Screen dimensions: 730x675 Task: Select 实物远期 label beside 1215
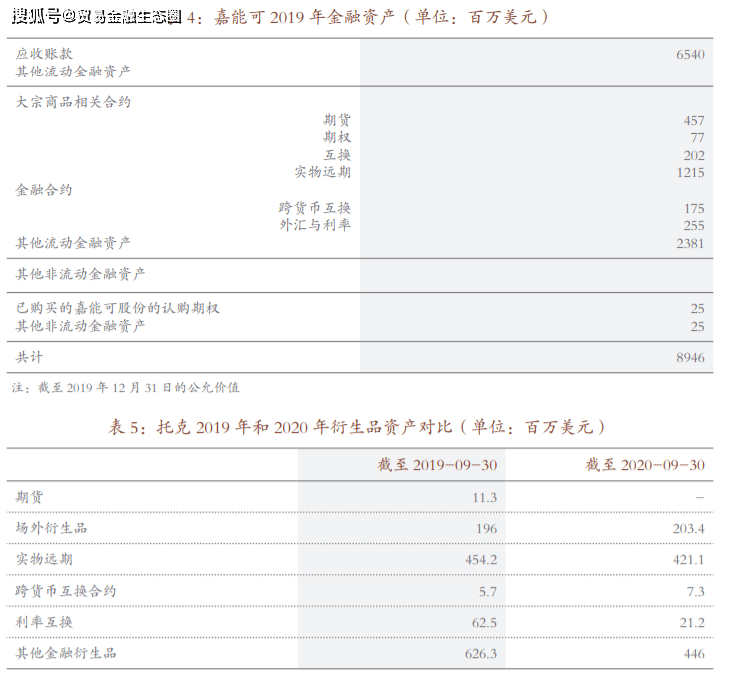(323, 172)
